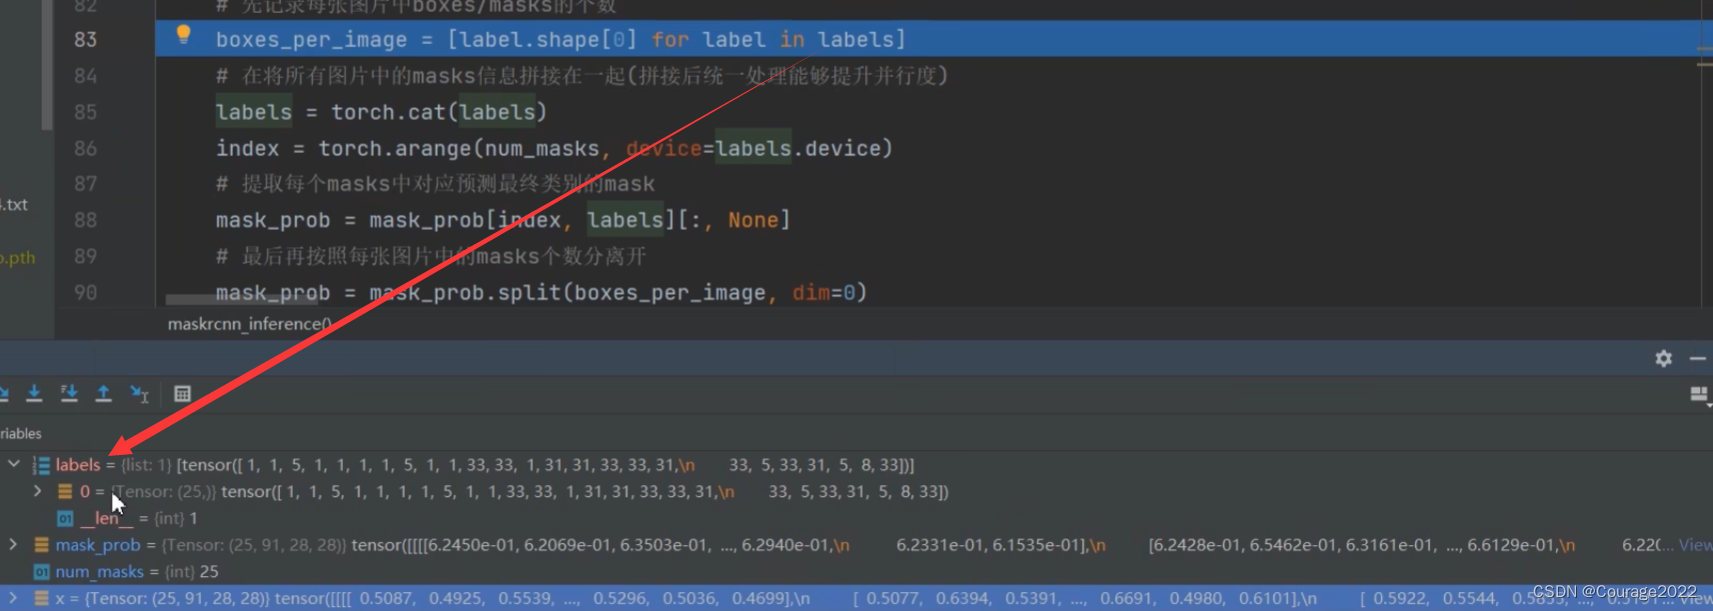Click the maskrcnn_inference() breadcrumb
The image size is (1713, 611).
pos(250,324)
